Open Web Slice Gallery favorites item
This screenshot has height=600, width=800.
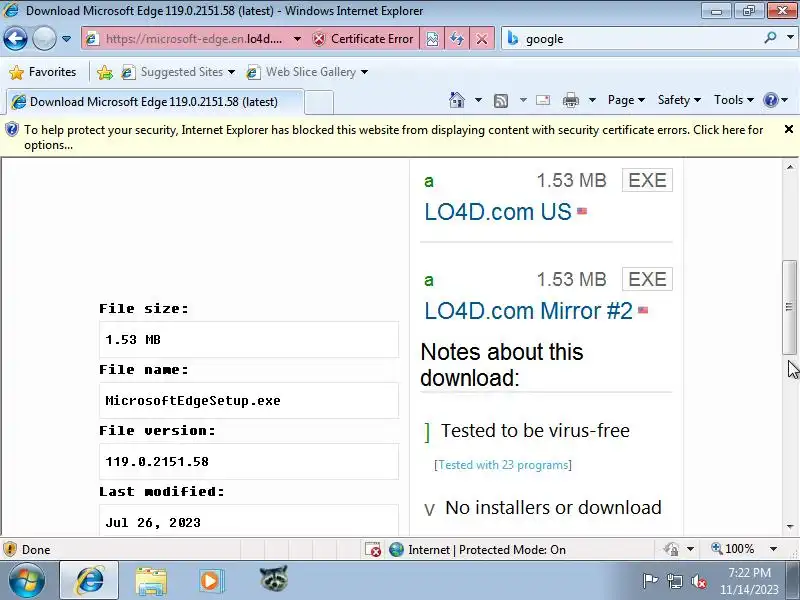pos(307,72)
